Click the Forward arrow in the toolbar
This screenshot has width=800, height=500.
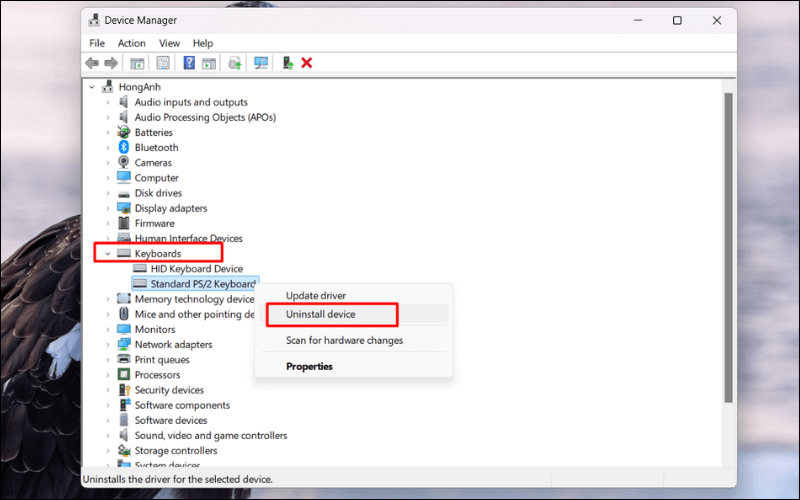pyautogui.click(x=111, y=63)
